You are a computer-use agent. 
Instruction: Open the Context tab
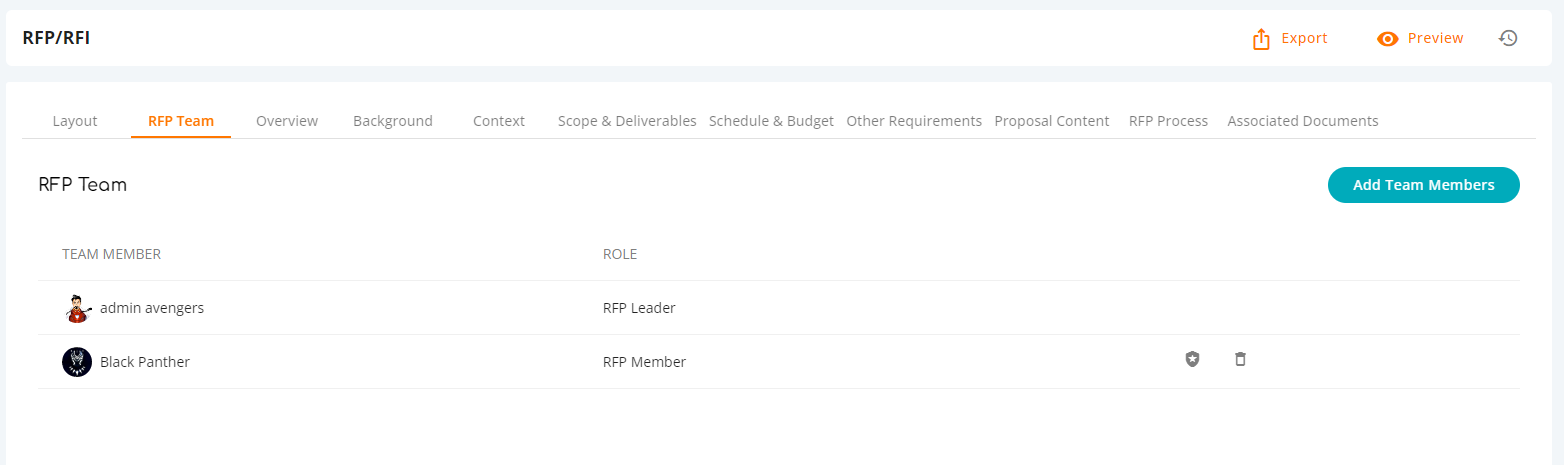pyautogui.click(x=499, y=121)
